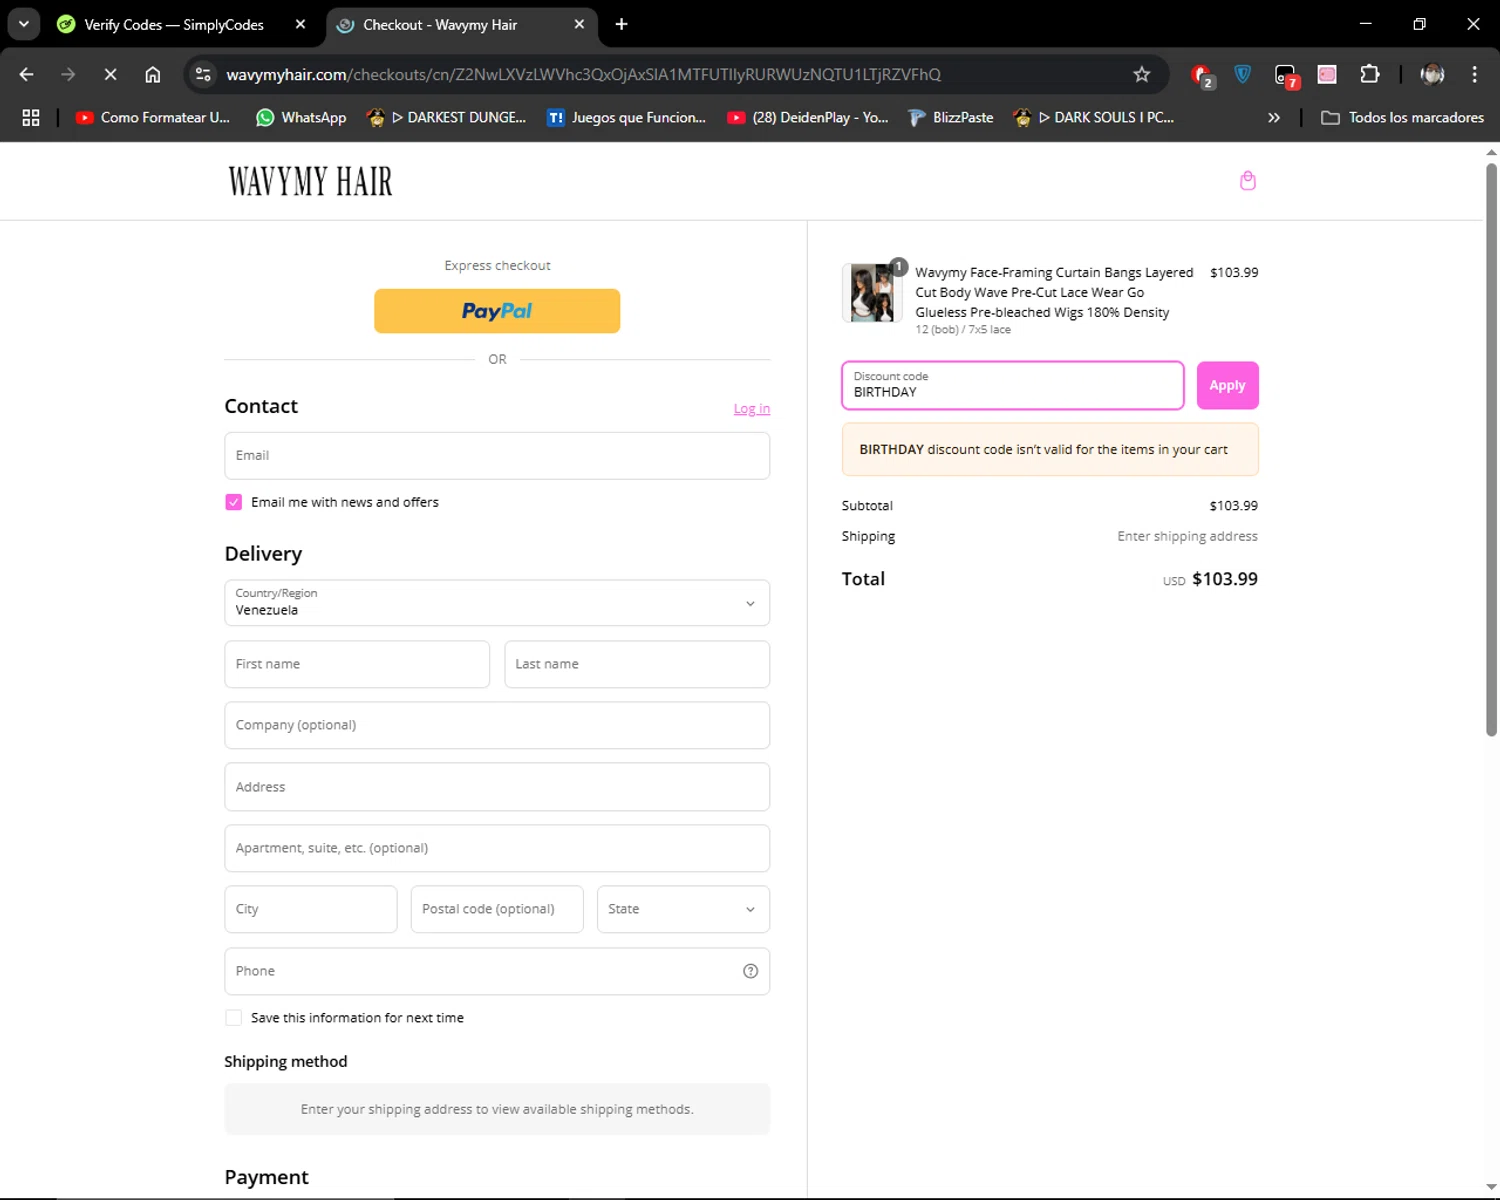Bookmark this page with the star icon
The width and height of the screenshot is (1500, 1200).
click(1141, 74)
